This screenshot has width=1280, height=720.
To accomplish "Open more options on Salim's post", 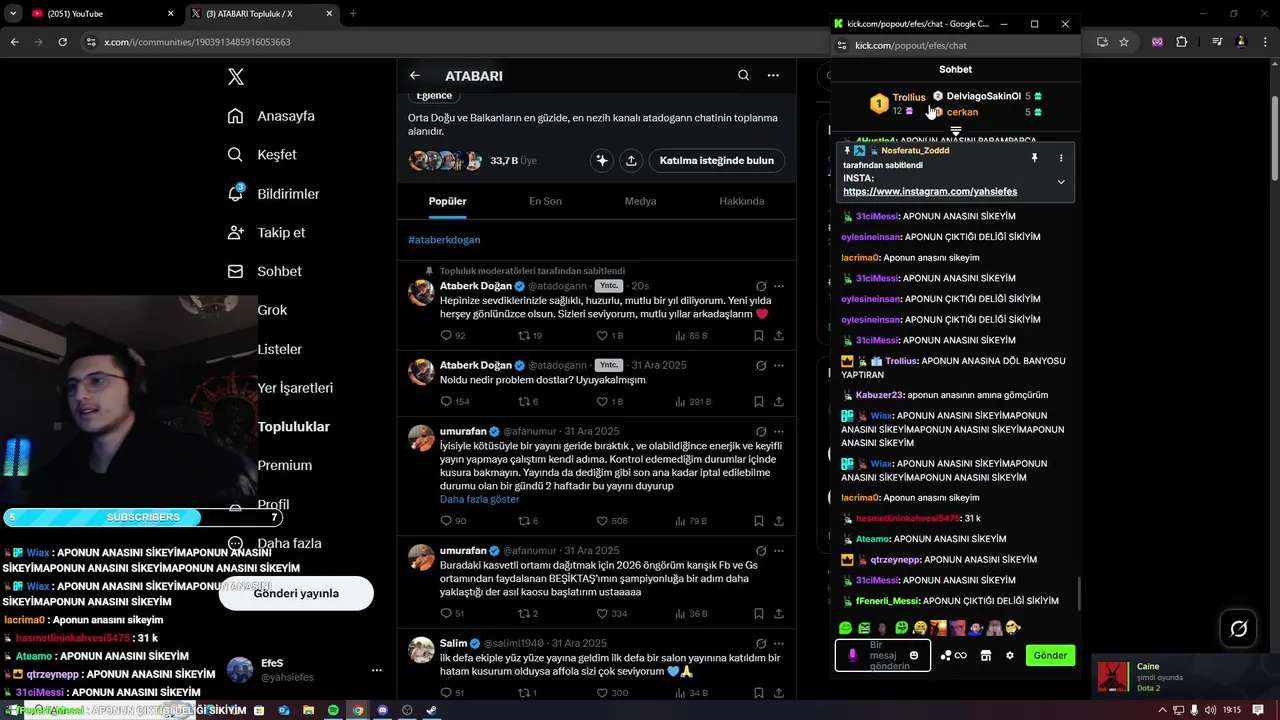I will tap(779, 643).
